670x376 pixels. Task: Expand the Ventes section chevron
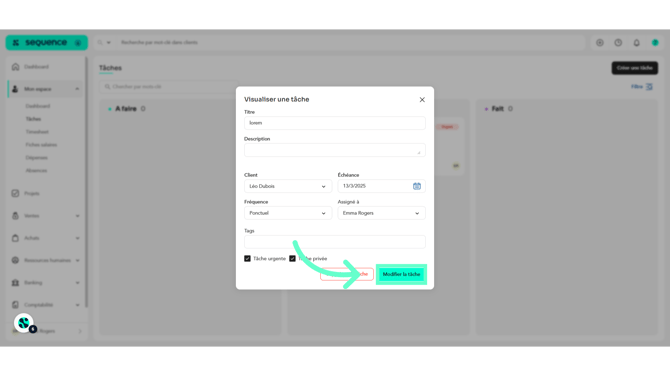point(77,216)
